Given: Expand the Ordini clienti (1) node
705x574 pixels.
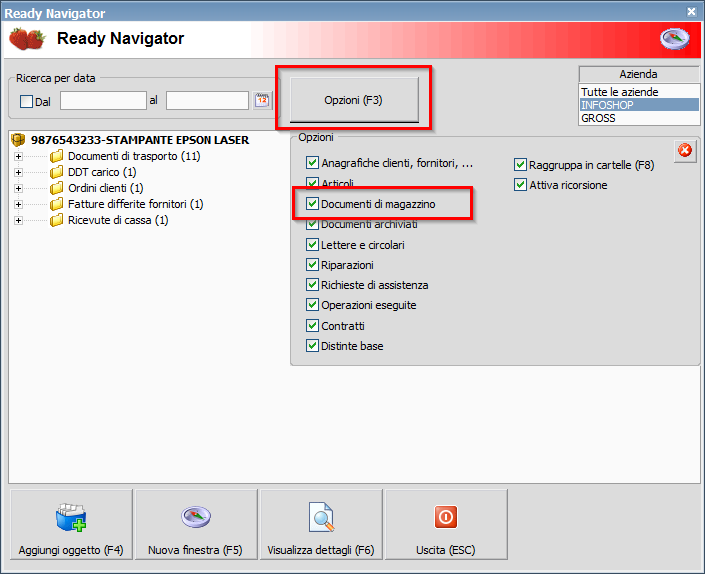Looking at the screenshot, I should coord(18,188).
